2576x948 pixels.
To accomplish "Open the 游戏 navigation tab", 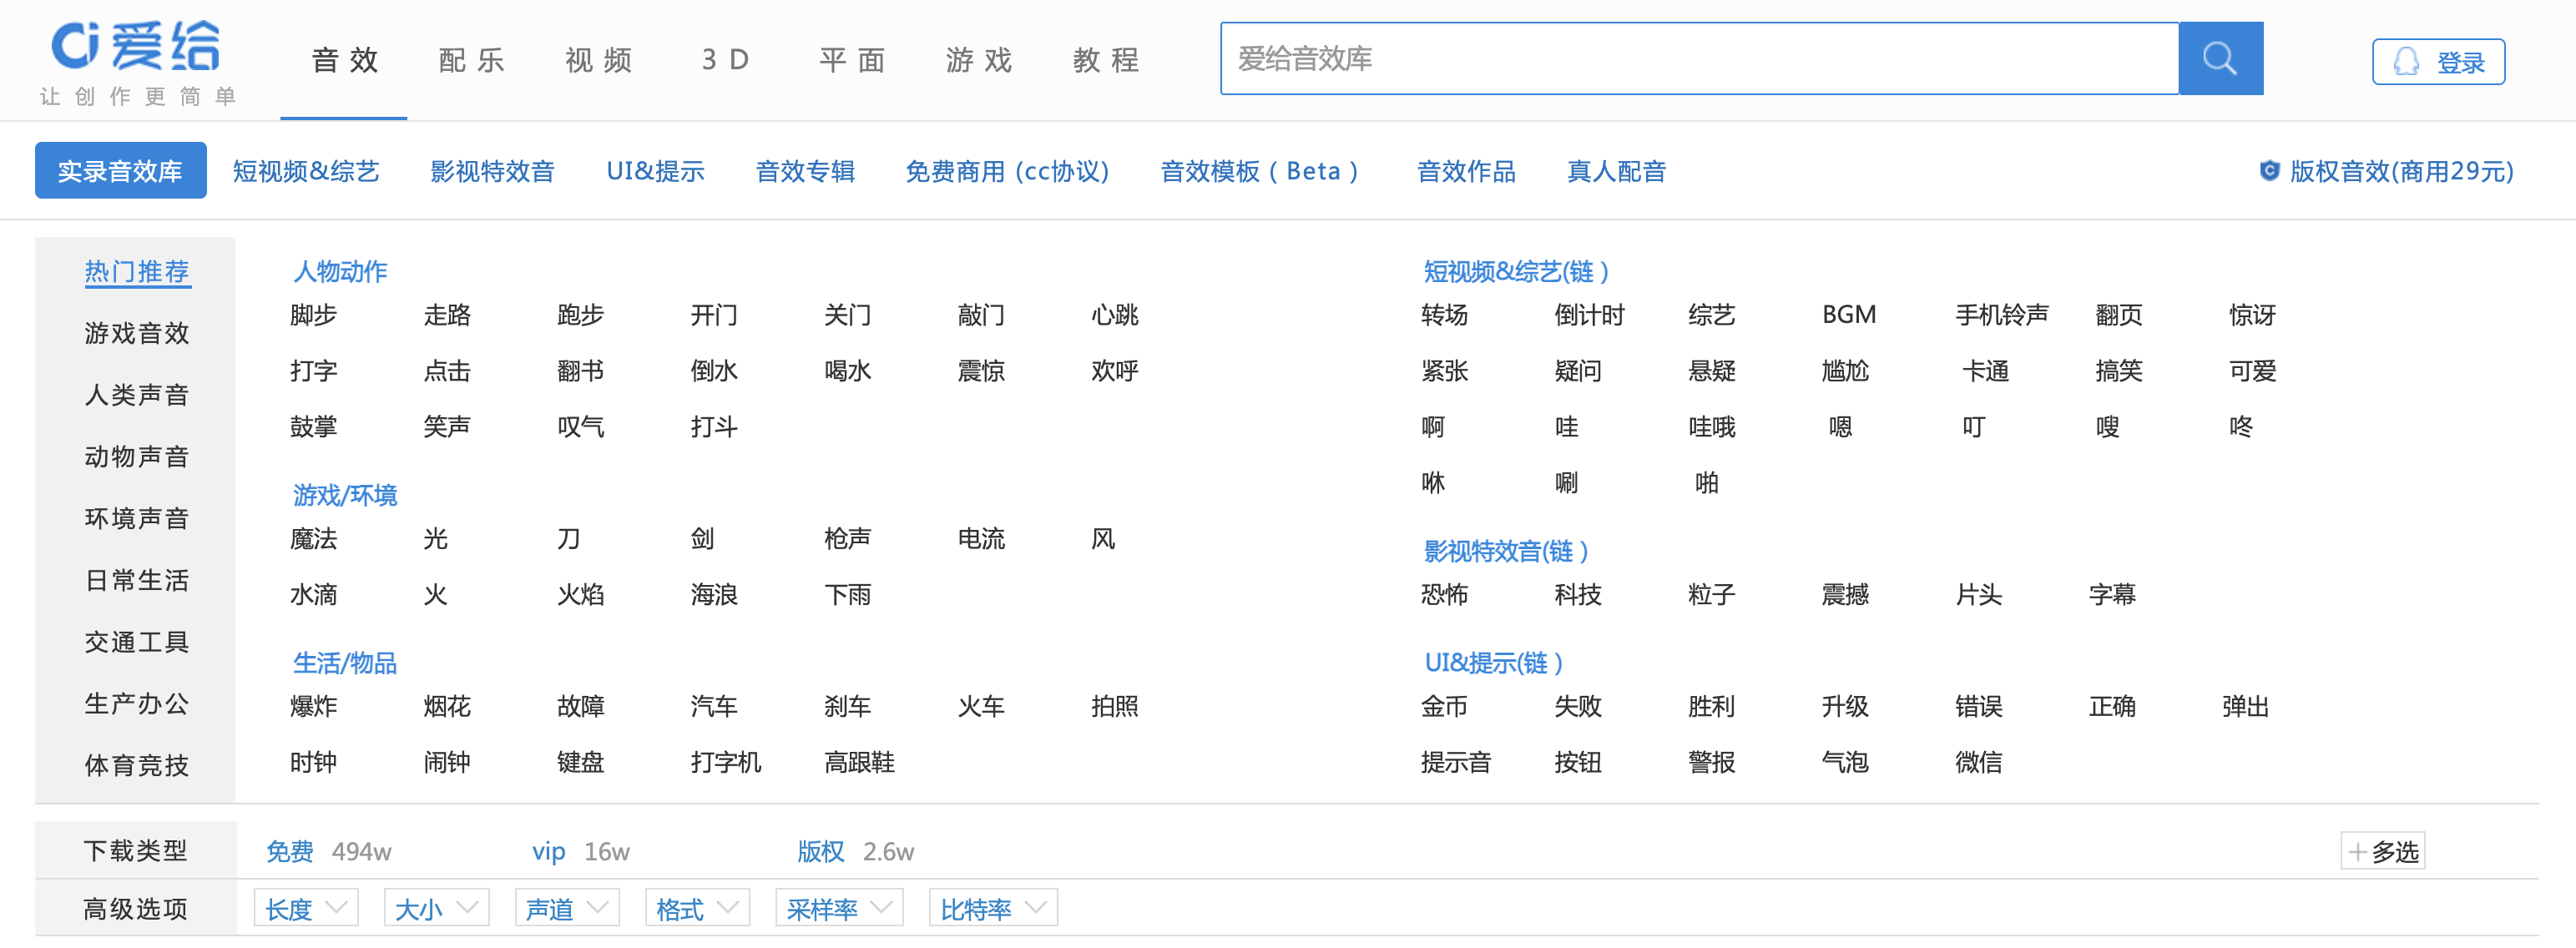I will point(979,60).
